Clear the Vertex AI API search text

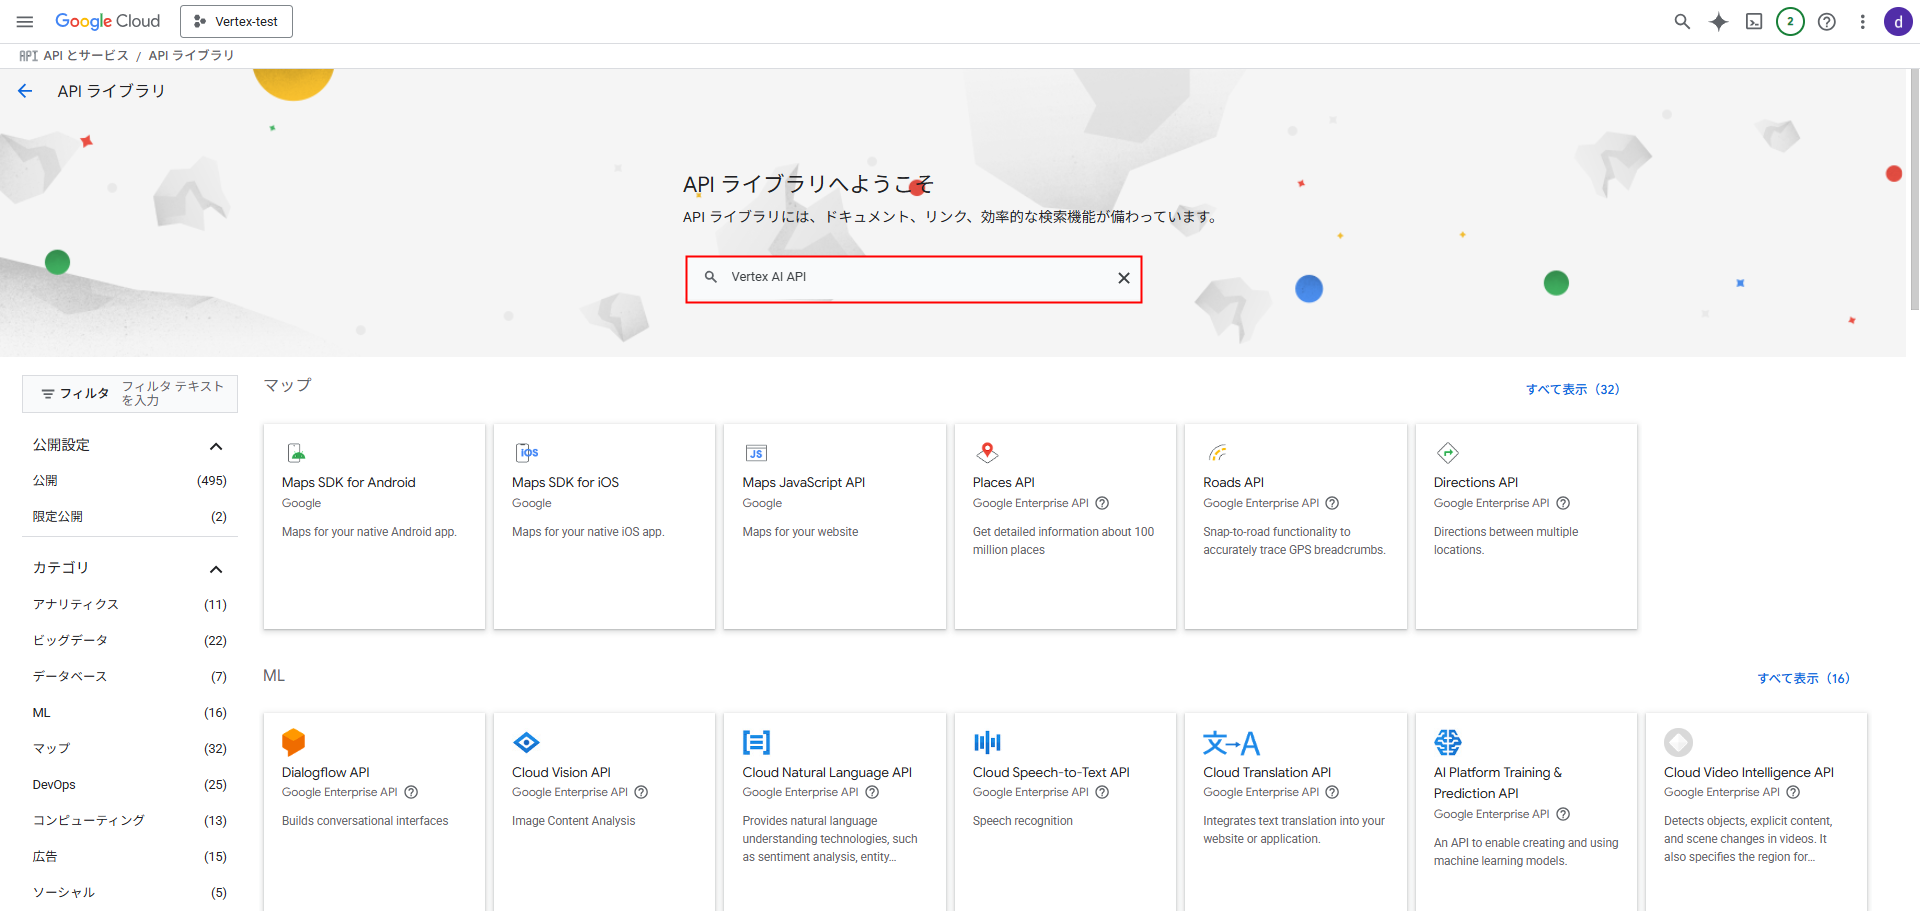[x=1123, y=278]
